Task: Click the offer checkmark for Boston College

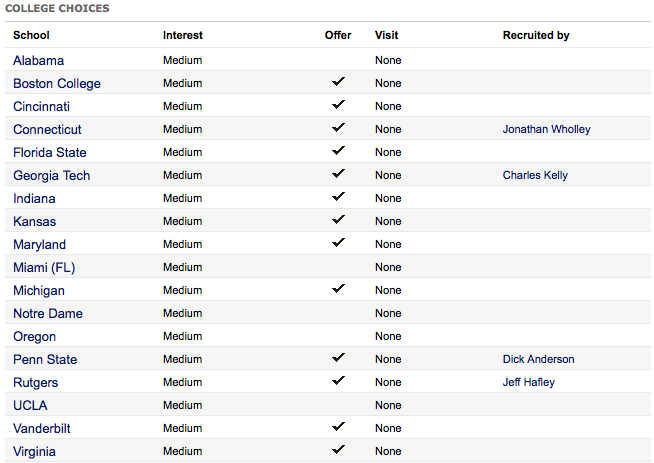Action: (338, 81)
